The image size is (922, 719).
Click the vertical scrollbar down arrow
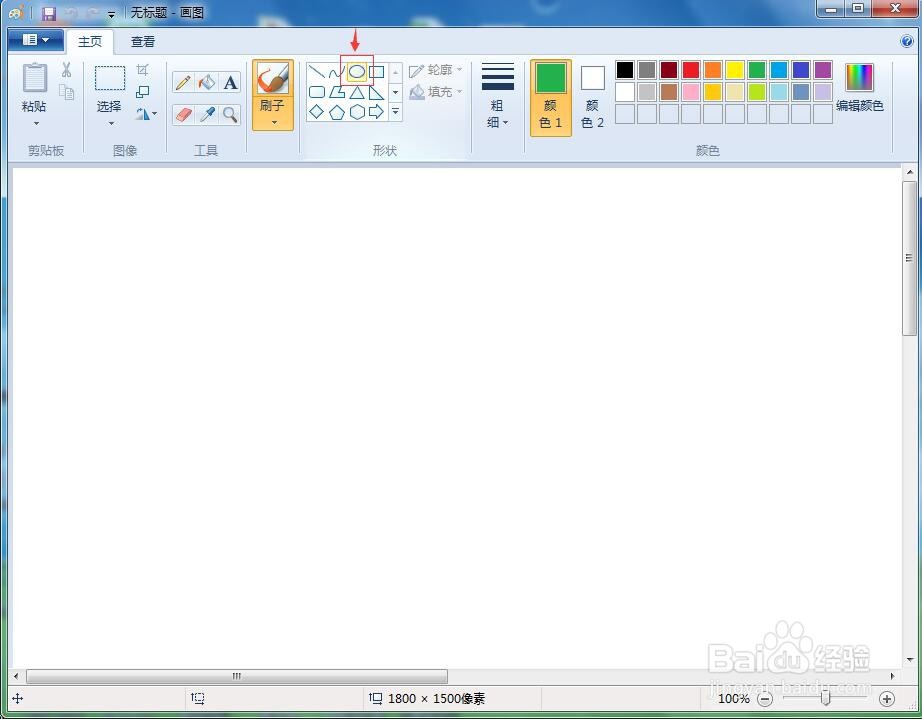coord(910,659)
